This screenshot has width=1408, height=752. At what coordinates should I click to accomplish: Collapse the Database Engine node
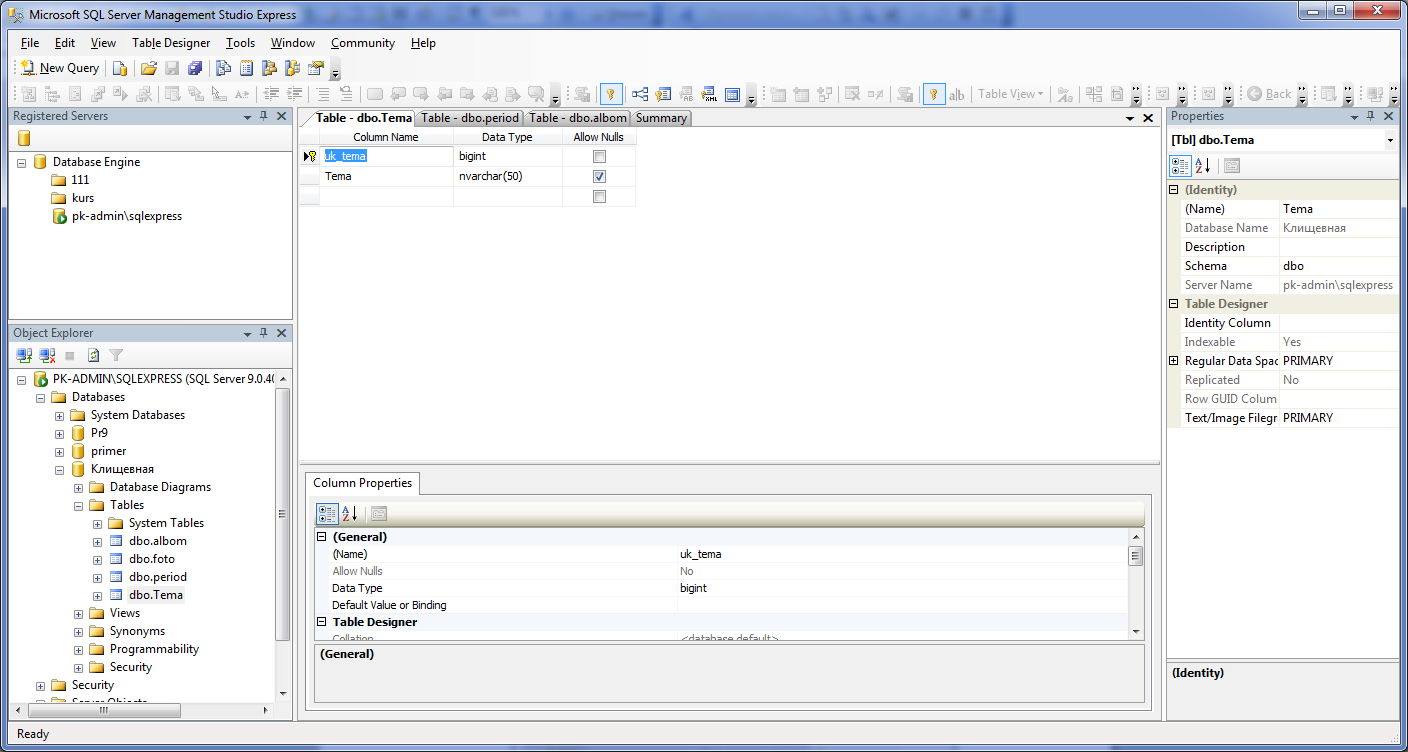coord(21,162)
